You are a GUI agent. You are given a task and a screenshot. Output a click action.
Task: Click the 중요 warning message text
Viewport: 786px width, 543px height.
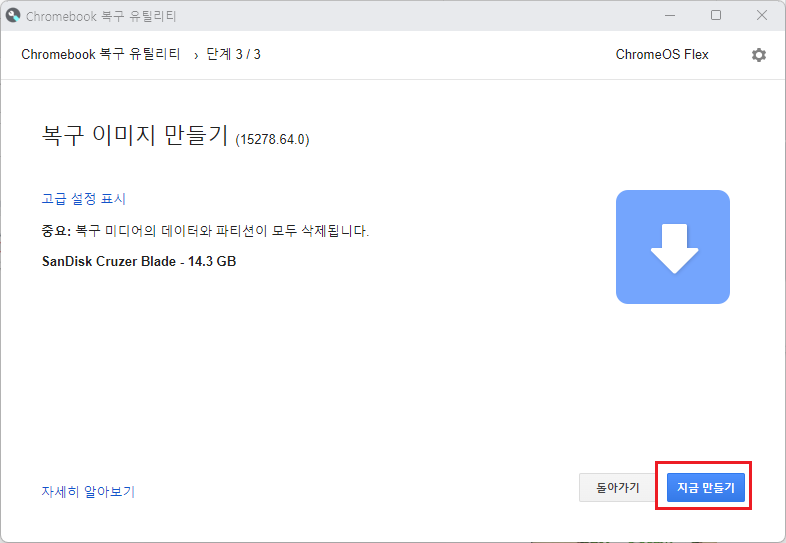(x=205, y=231)
